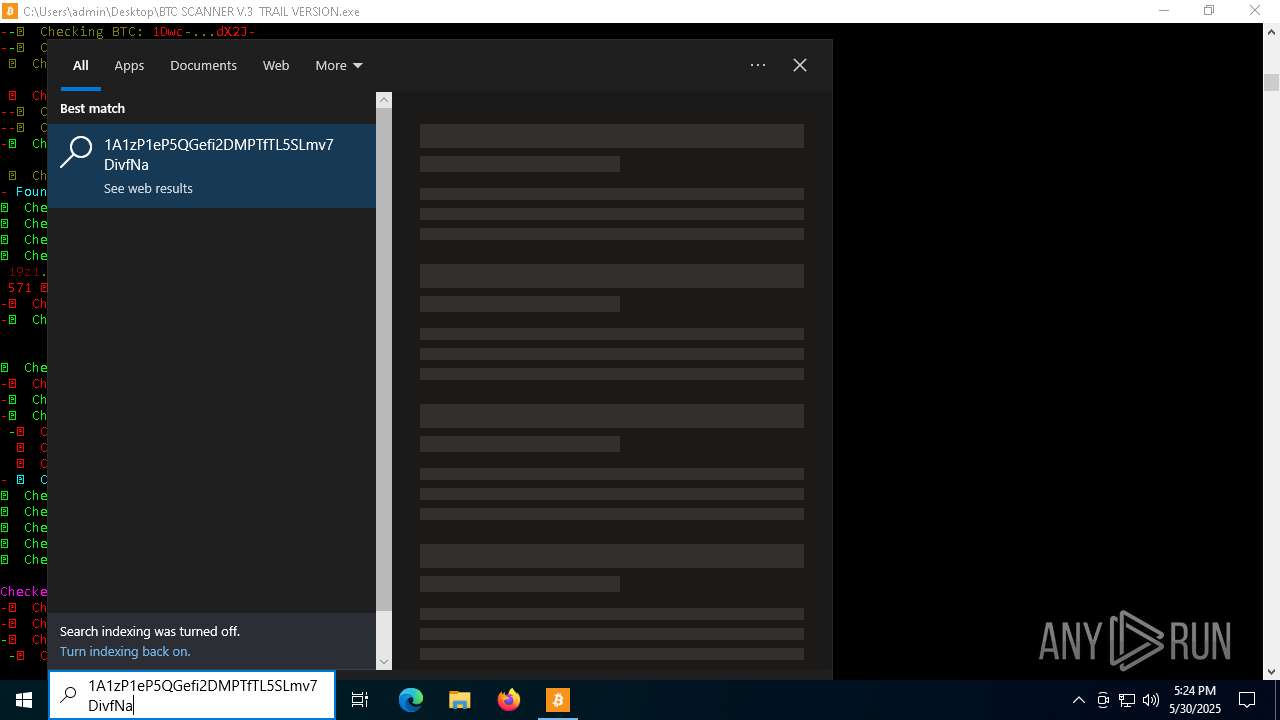1280x720 pixels.
Task: Click the console window scrollbar thumb
Action: [1271, 82]
